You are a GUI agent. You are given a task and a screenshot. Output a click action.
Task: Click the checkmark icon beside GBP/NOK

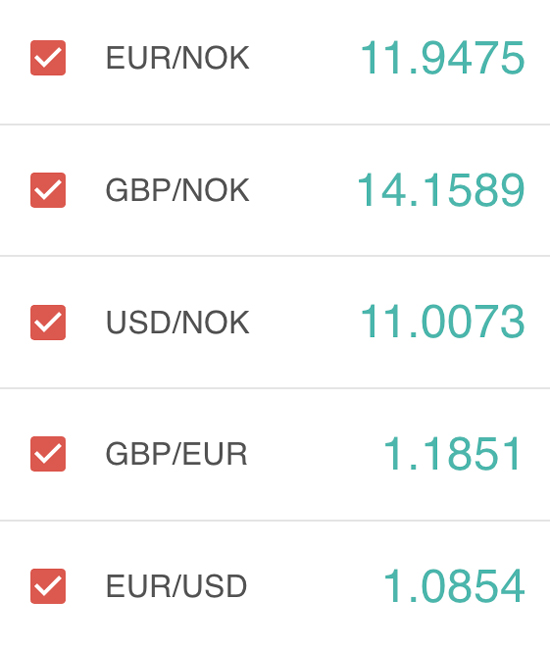click(48, 190)
